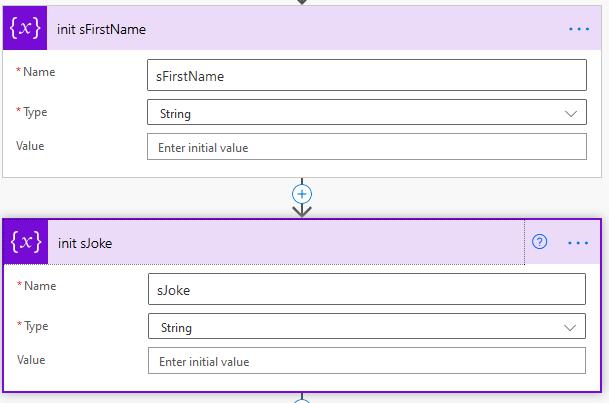Open the ellipsis menu for init sFirstName
The width and height of the screenshot is (609, 403).
pyautogui.click(x=579, y=29)
